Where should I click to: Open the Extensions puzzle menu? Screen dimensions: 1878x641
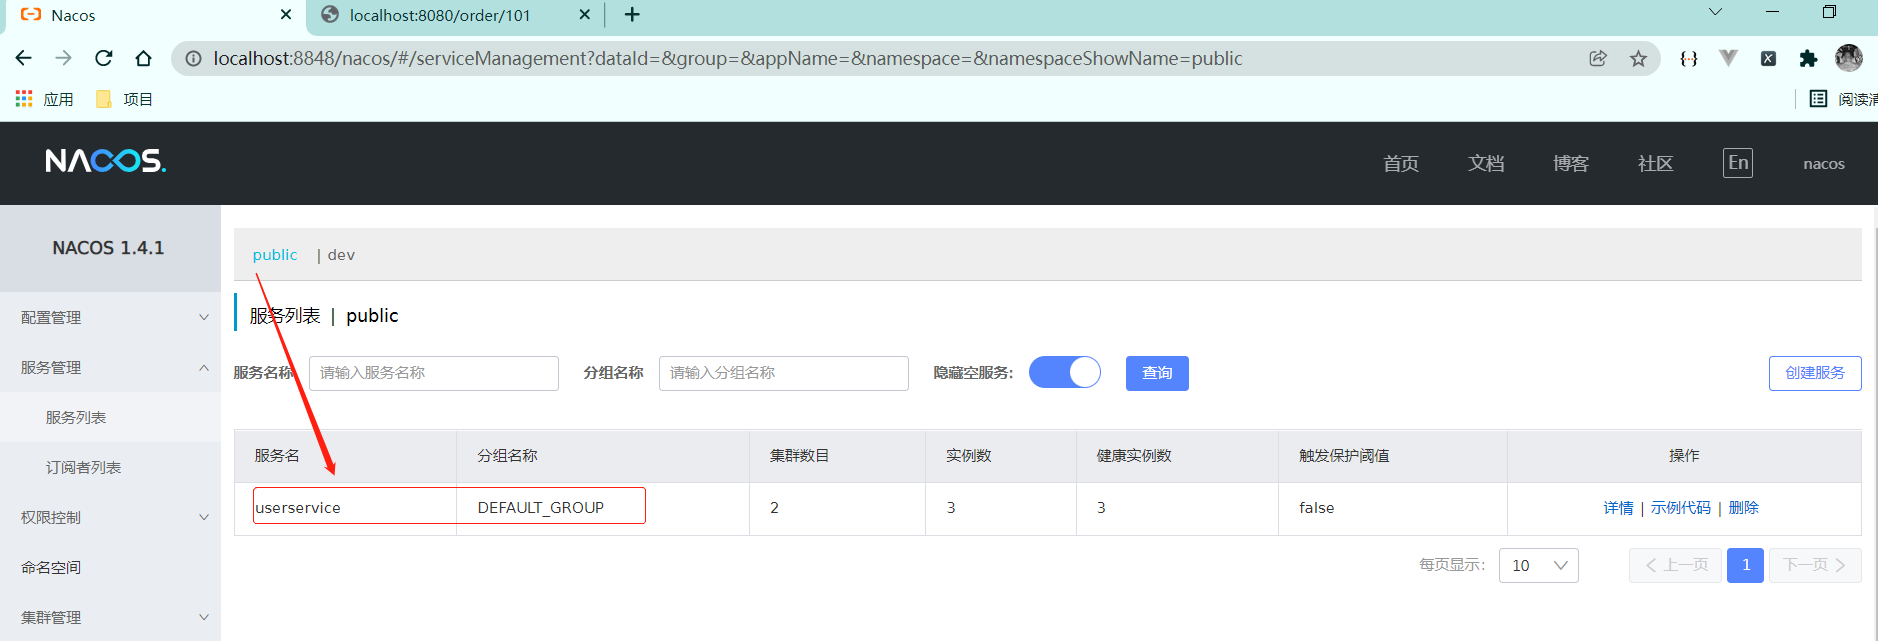point(1808,58)
